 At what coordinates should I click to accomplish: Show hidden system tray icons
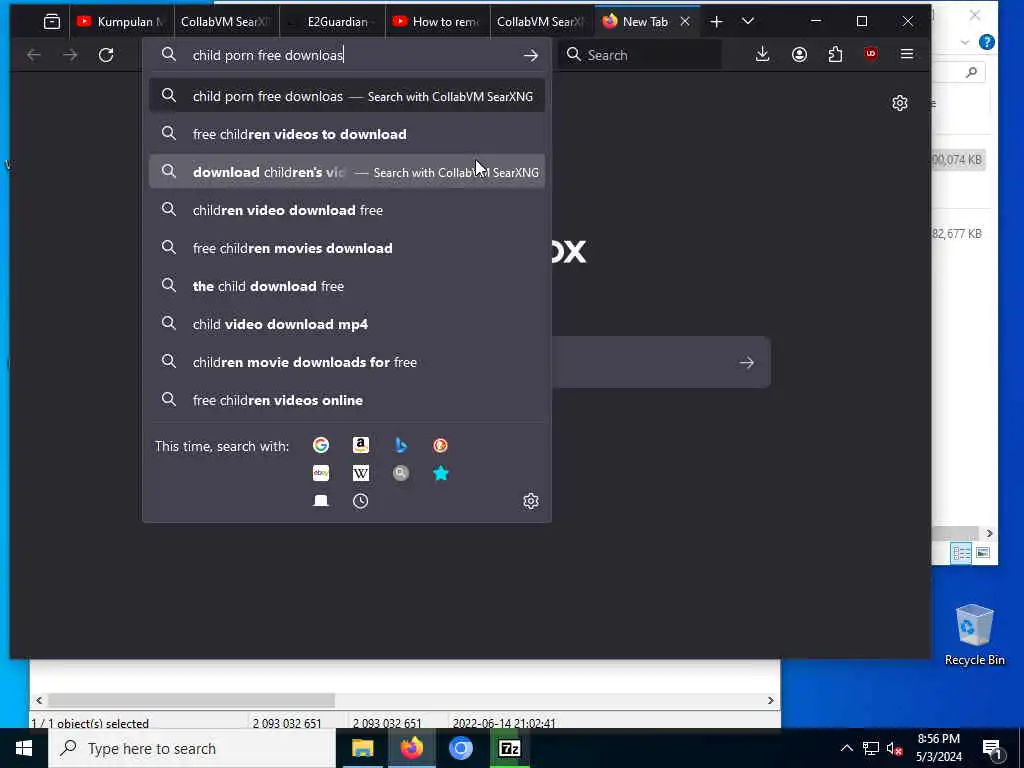[x=846, y=748]
